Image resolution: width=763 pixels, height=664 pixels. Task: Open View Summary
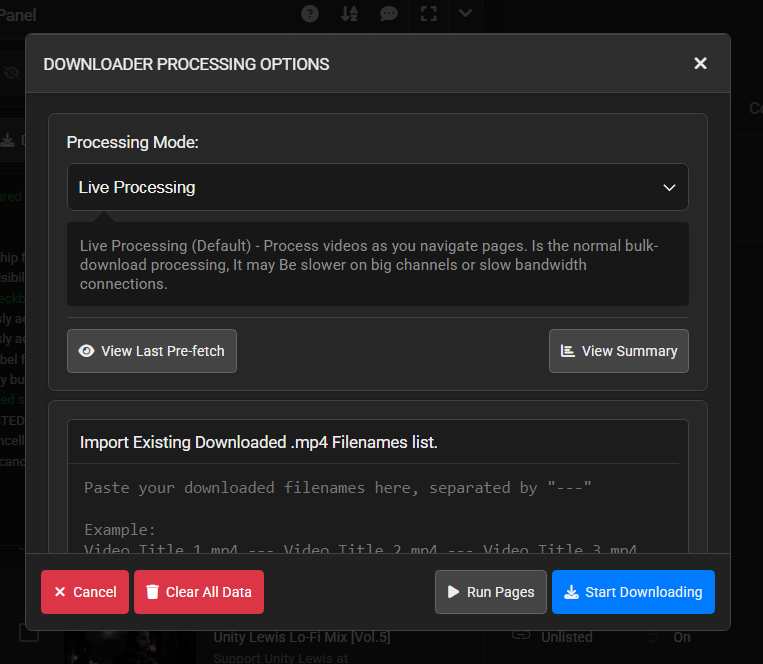click(618, 351)
